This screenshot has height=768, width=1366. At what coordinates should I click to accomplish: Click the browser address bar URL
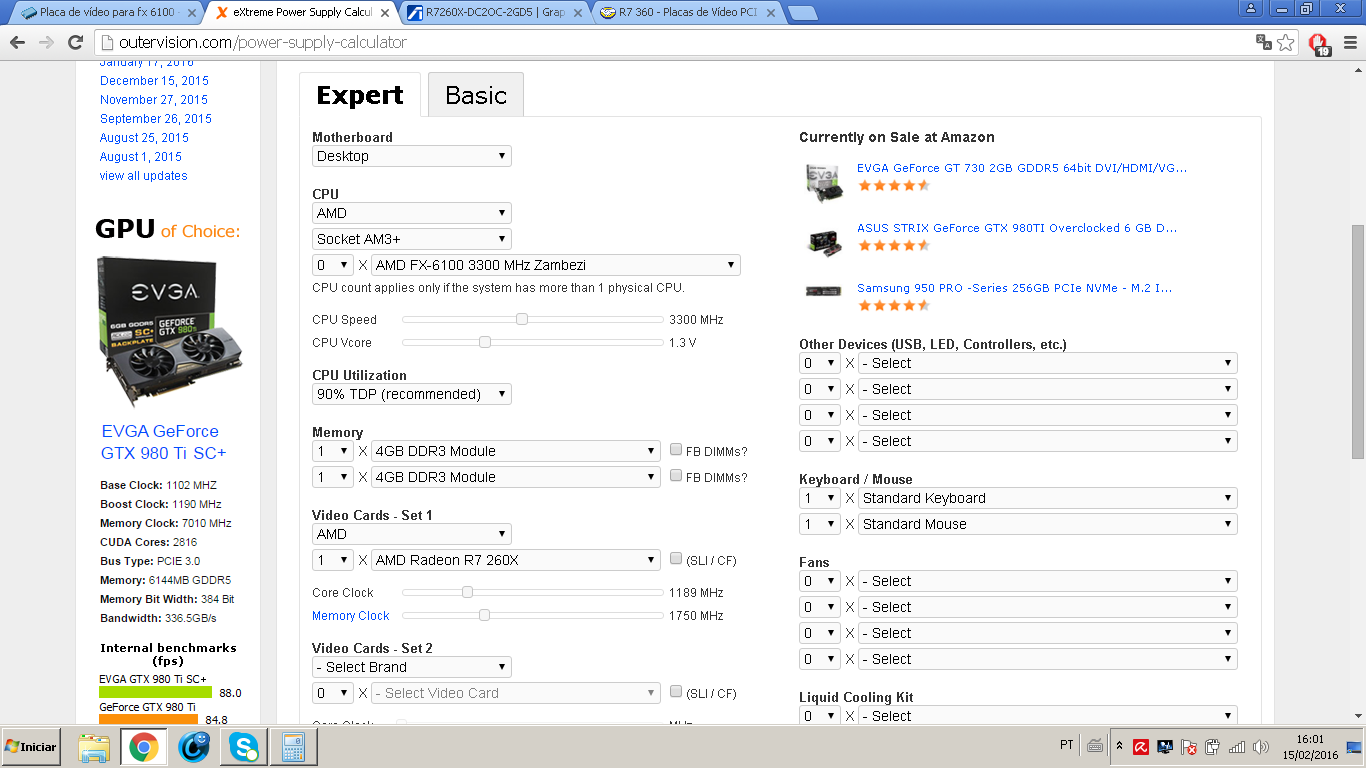point(263,42)
